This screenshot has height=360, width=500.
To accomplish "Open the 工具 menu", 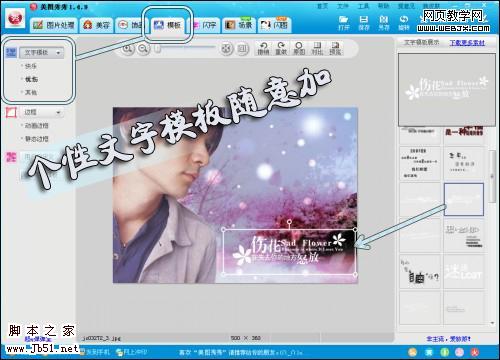I will click(x=363, y=6).
